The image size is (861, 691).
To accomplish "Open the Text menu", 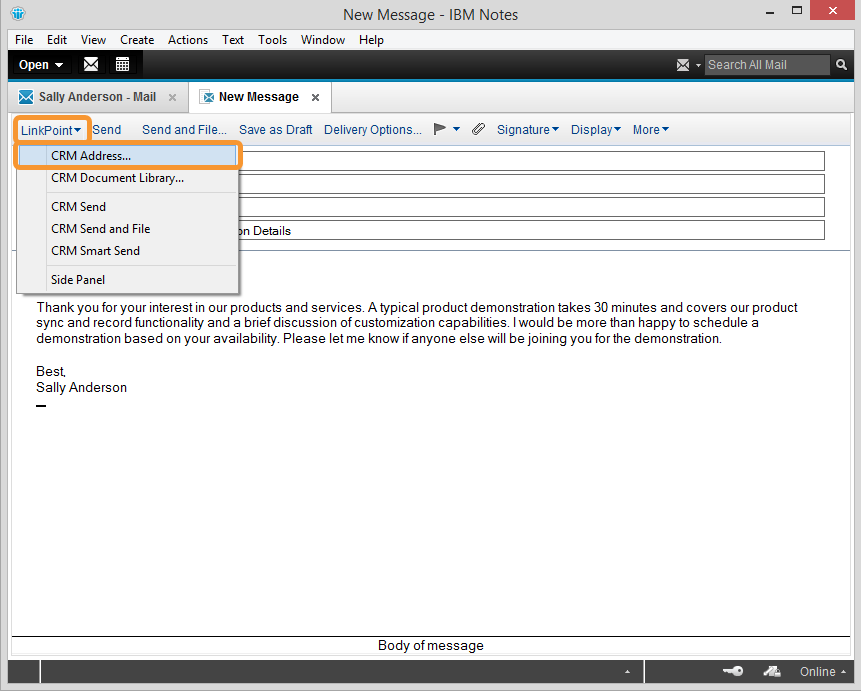I will (233, 40).
